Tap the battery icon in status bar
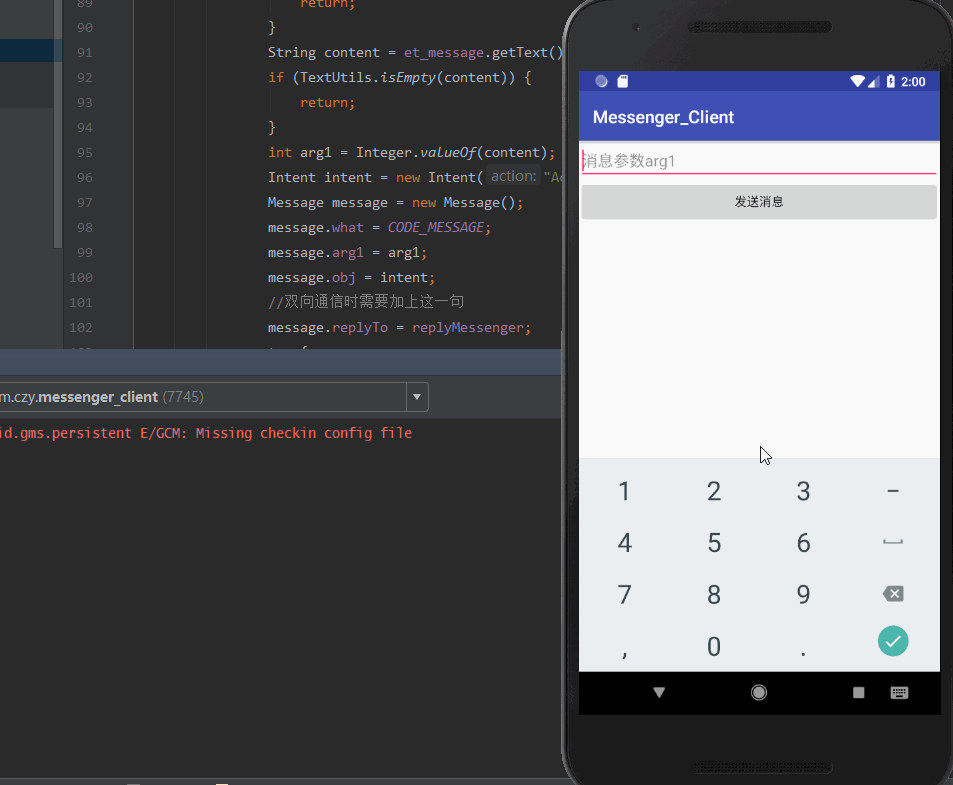Screen dimensions: 953x785 (890, 81)
